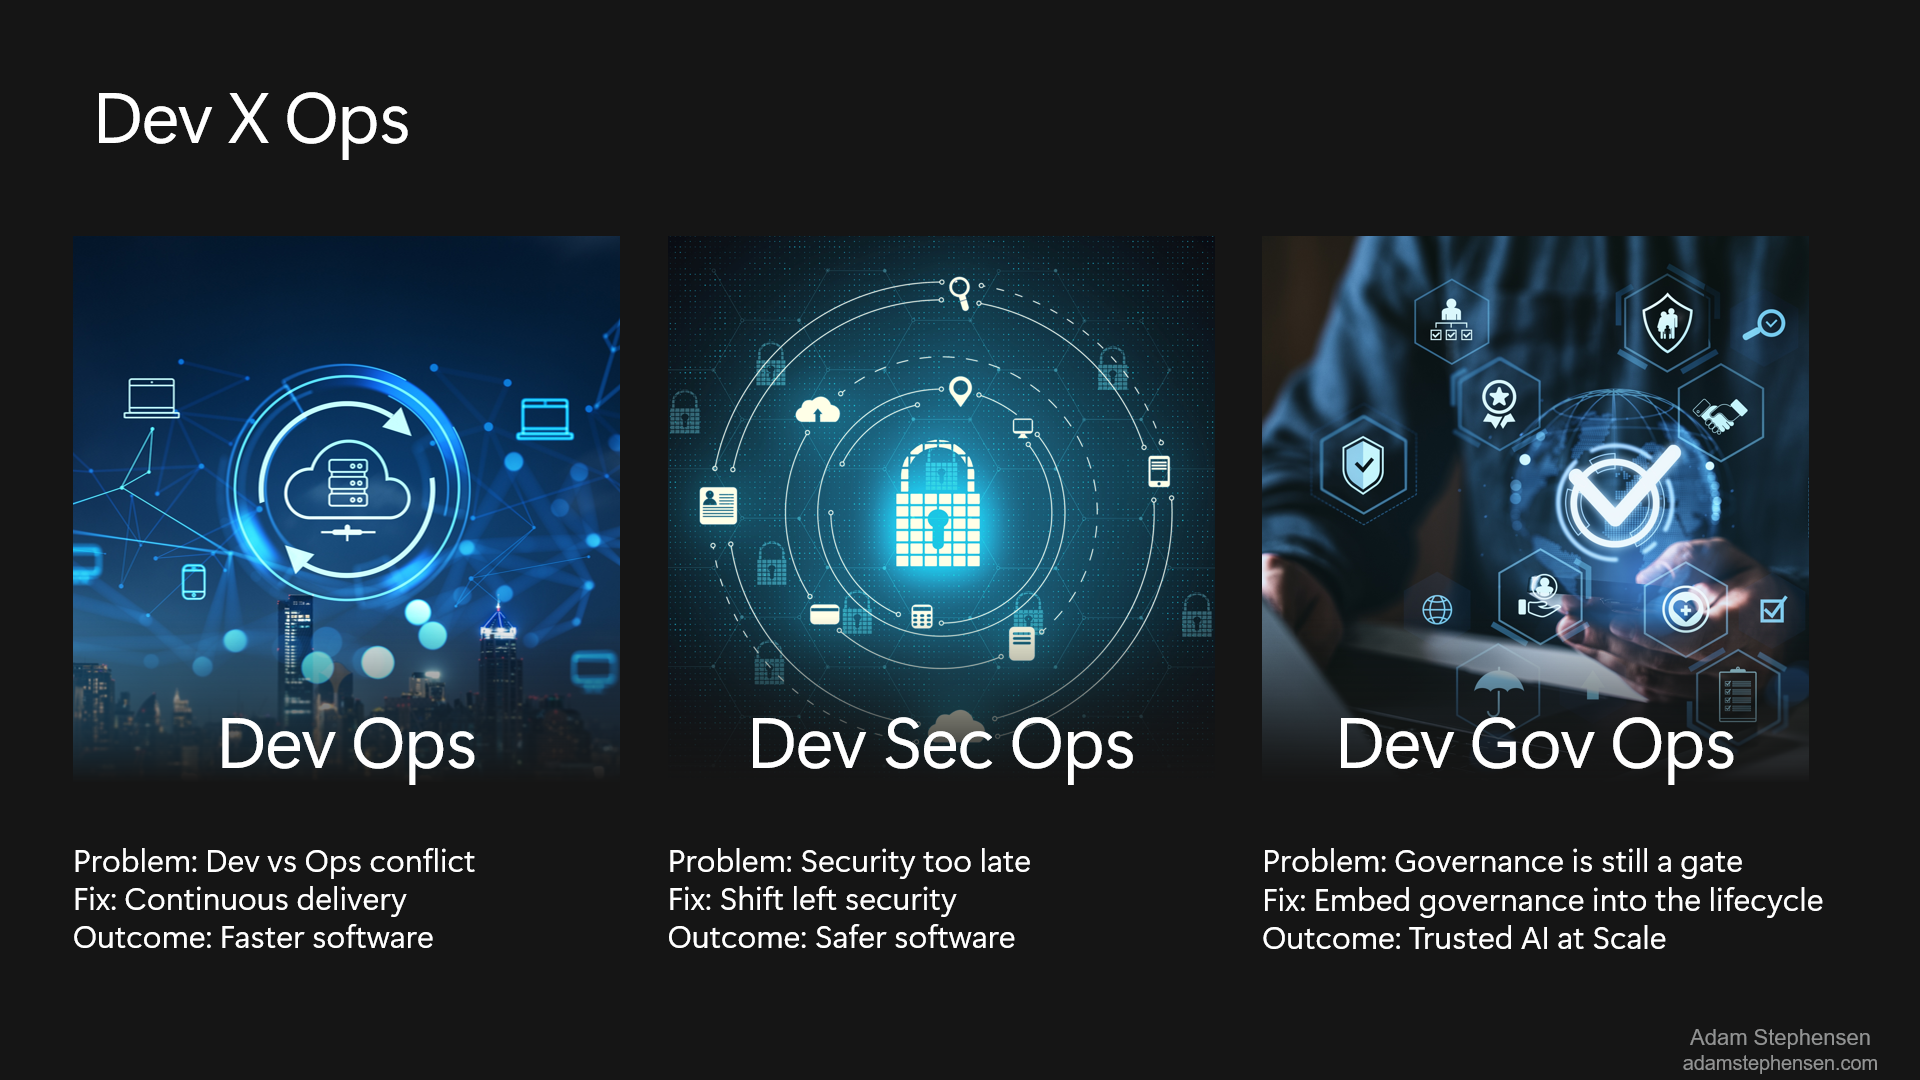The height and width of the screenshot is (1080, 1920).
Task: Click the clipboard checklist icon
Action: (x=1736, y=696)
